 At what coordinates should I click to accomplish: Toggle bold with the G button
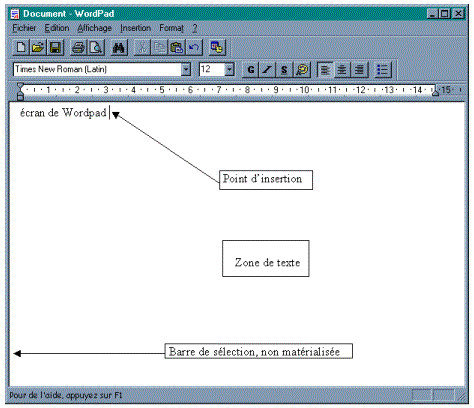(250, 70)
